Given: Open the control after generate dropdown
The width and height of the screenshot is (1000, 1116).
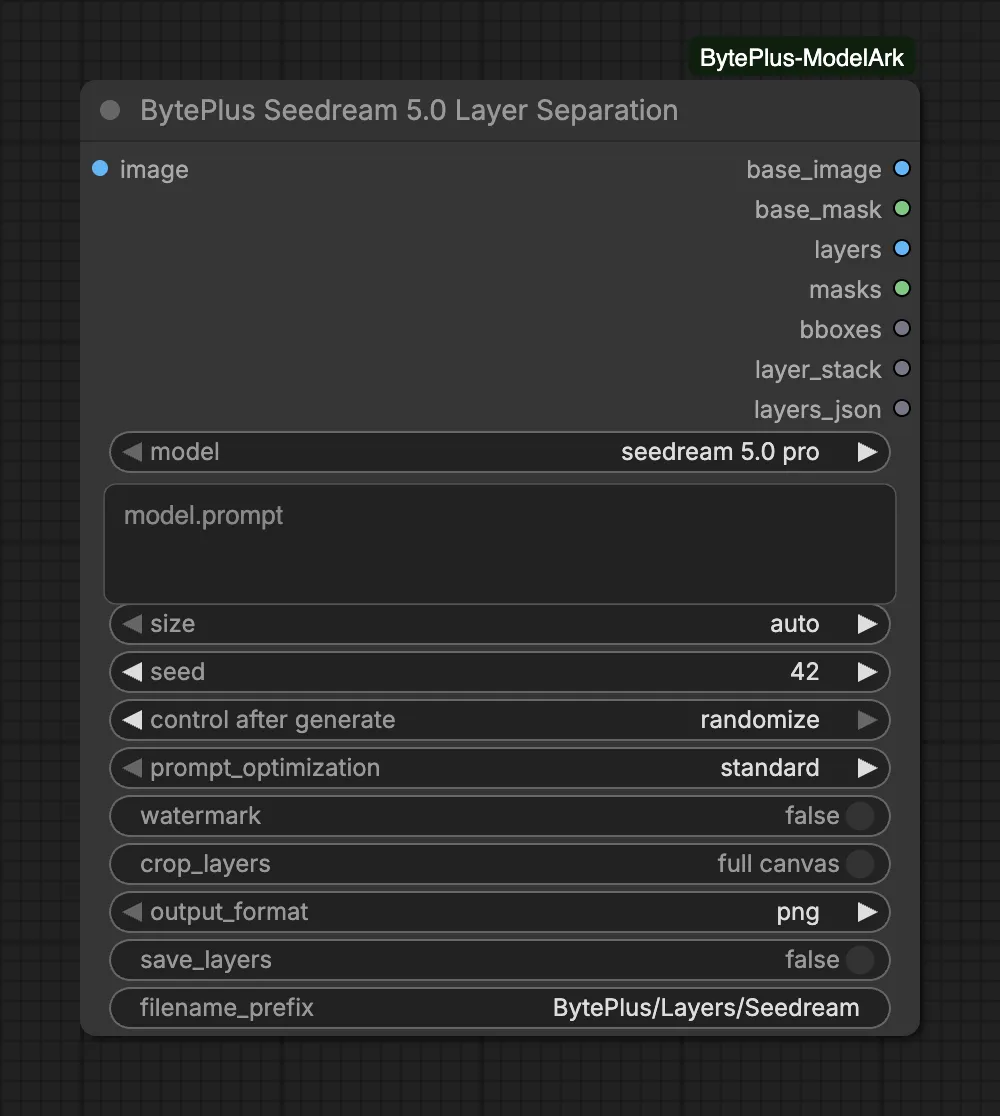Looking at the screenshot, I should [500, 720].
